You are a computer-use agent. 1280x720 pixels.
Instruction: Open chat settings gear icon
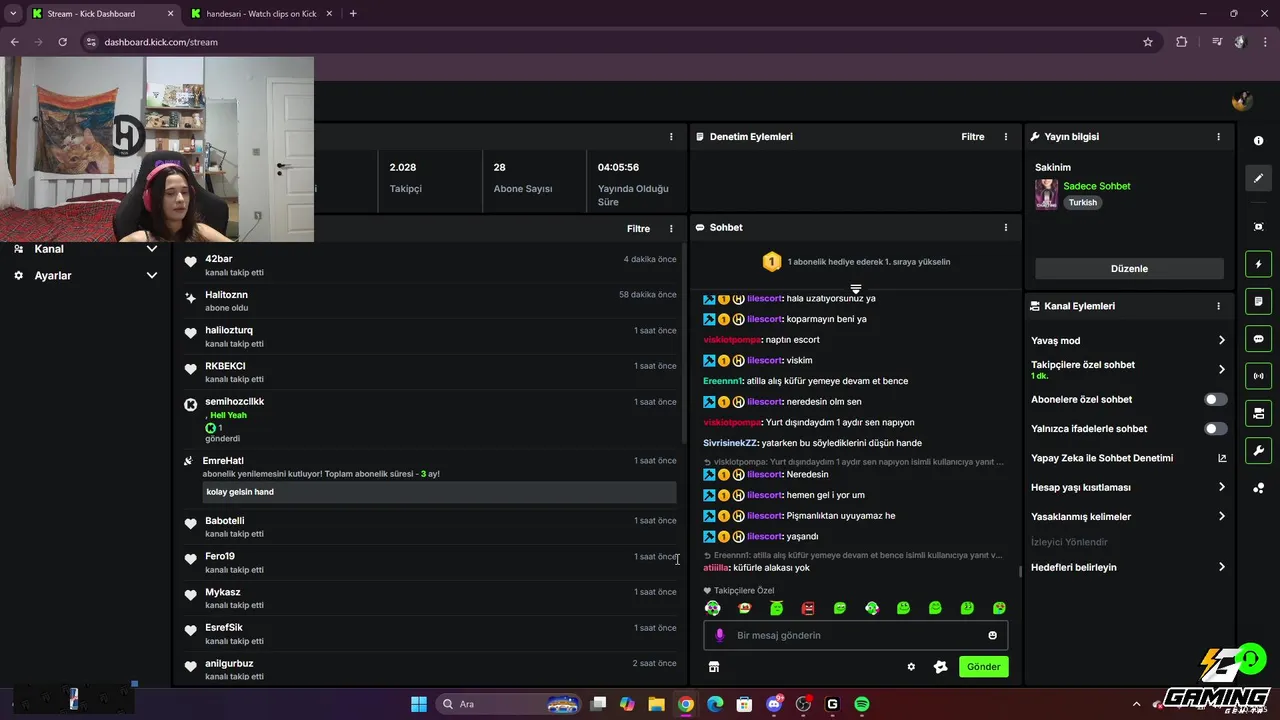pyautogui.click(x=911, y=667)
